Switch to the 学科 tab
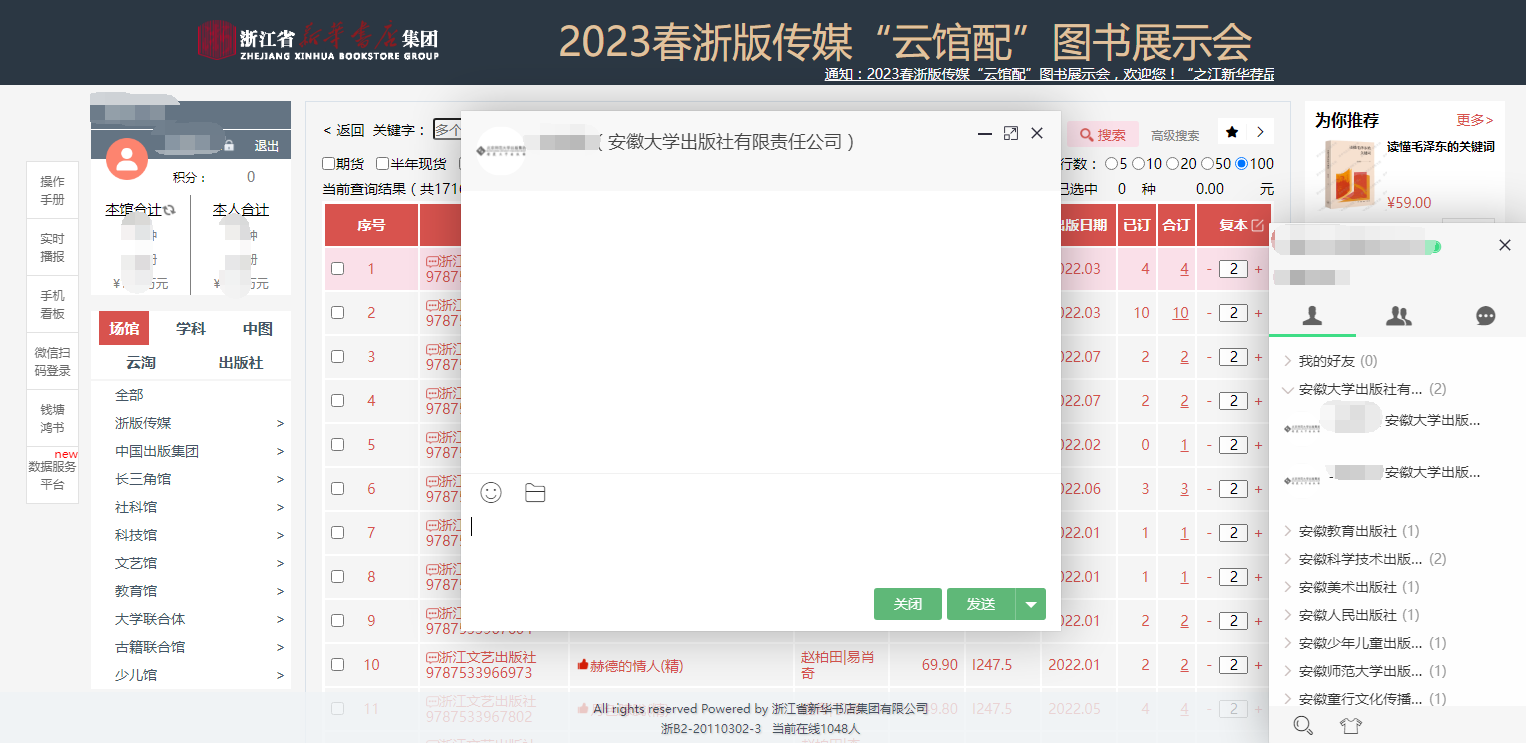Image resolution: width=1526 pixels, height=743 pixels. [x=191, y=328]
